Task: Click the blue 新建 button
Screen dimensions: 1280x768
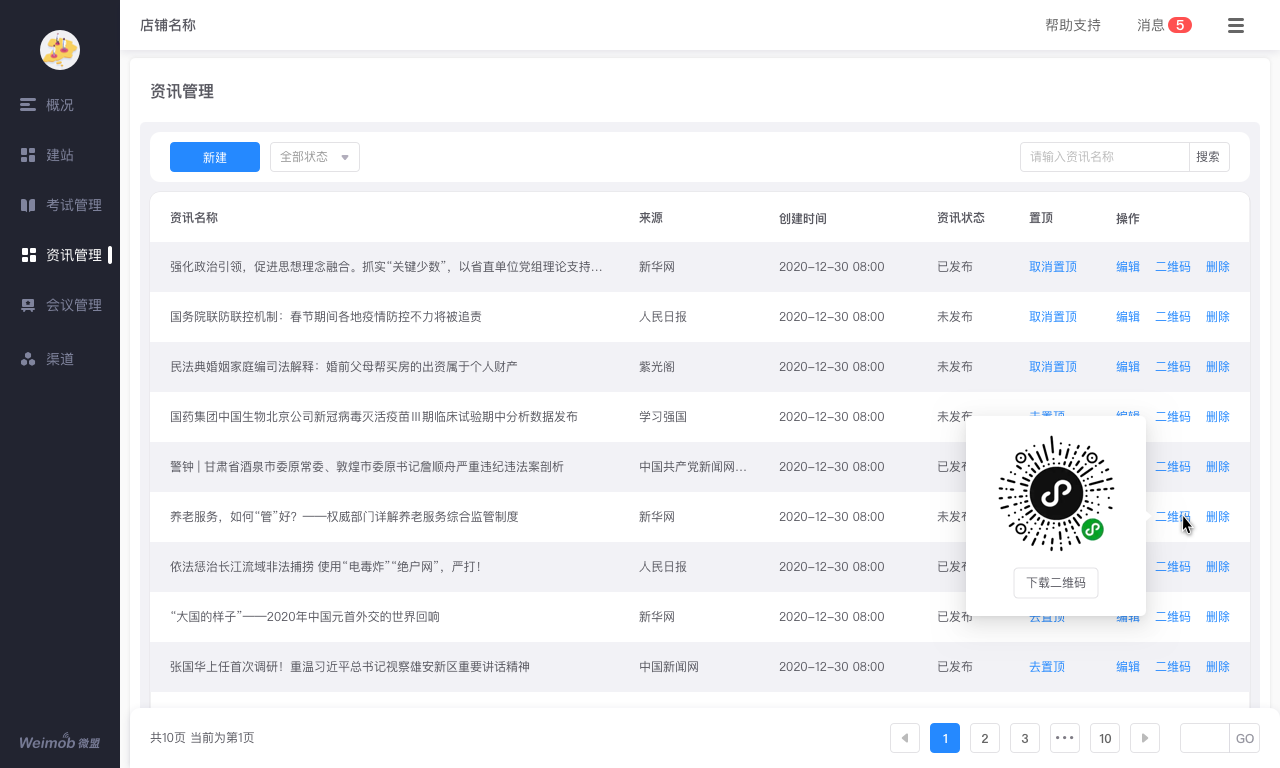Action: tap(215, 157)
